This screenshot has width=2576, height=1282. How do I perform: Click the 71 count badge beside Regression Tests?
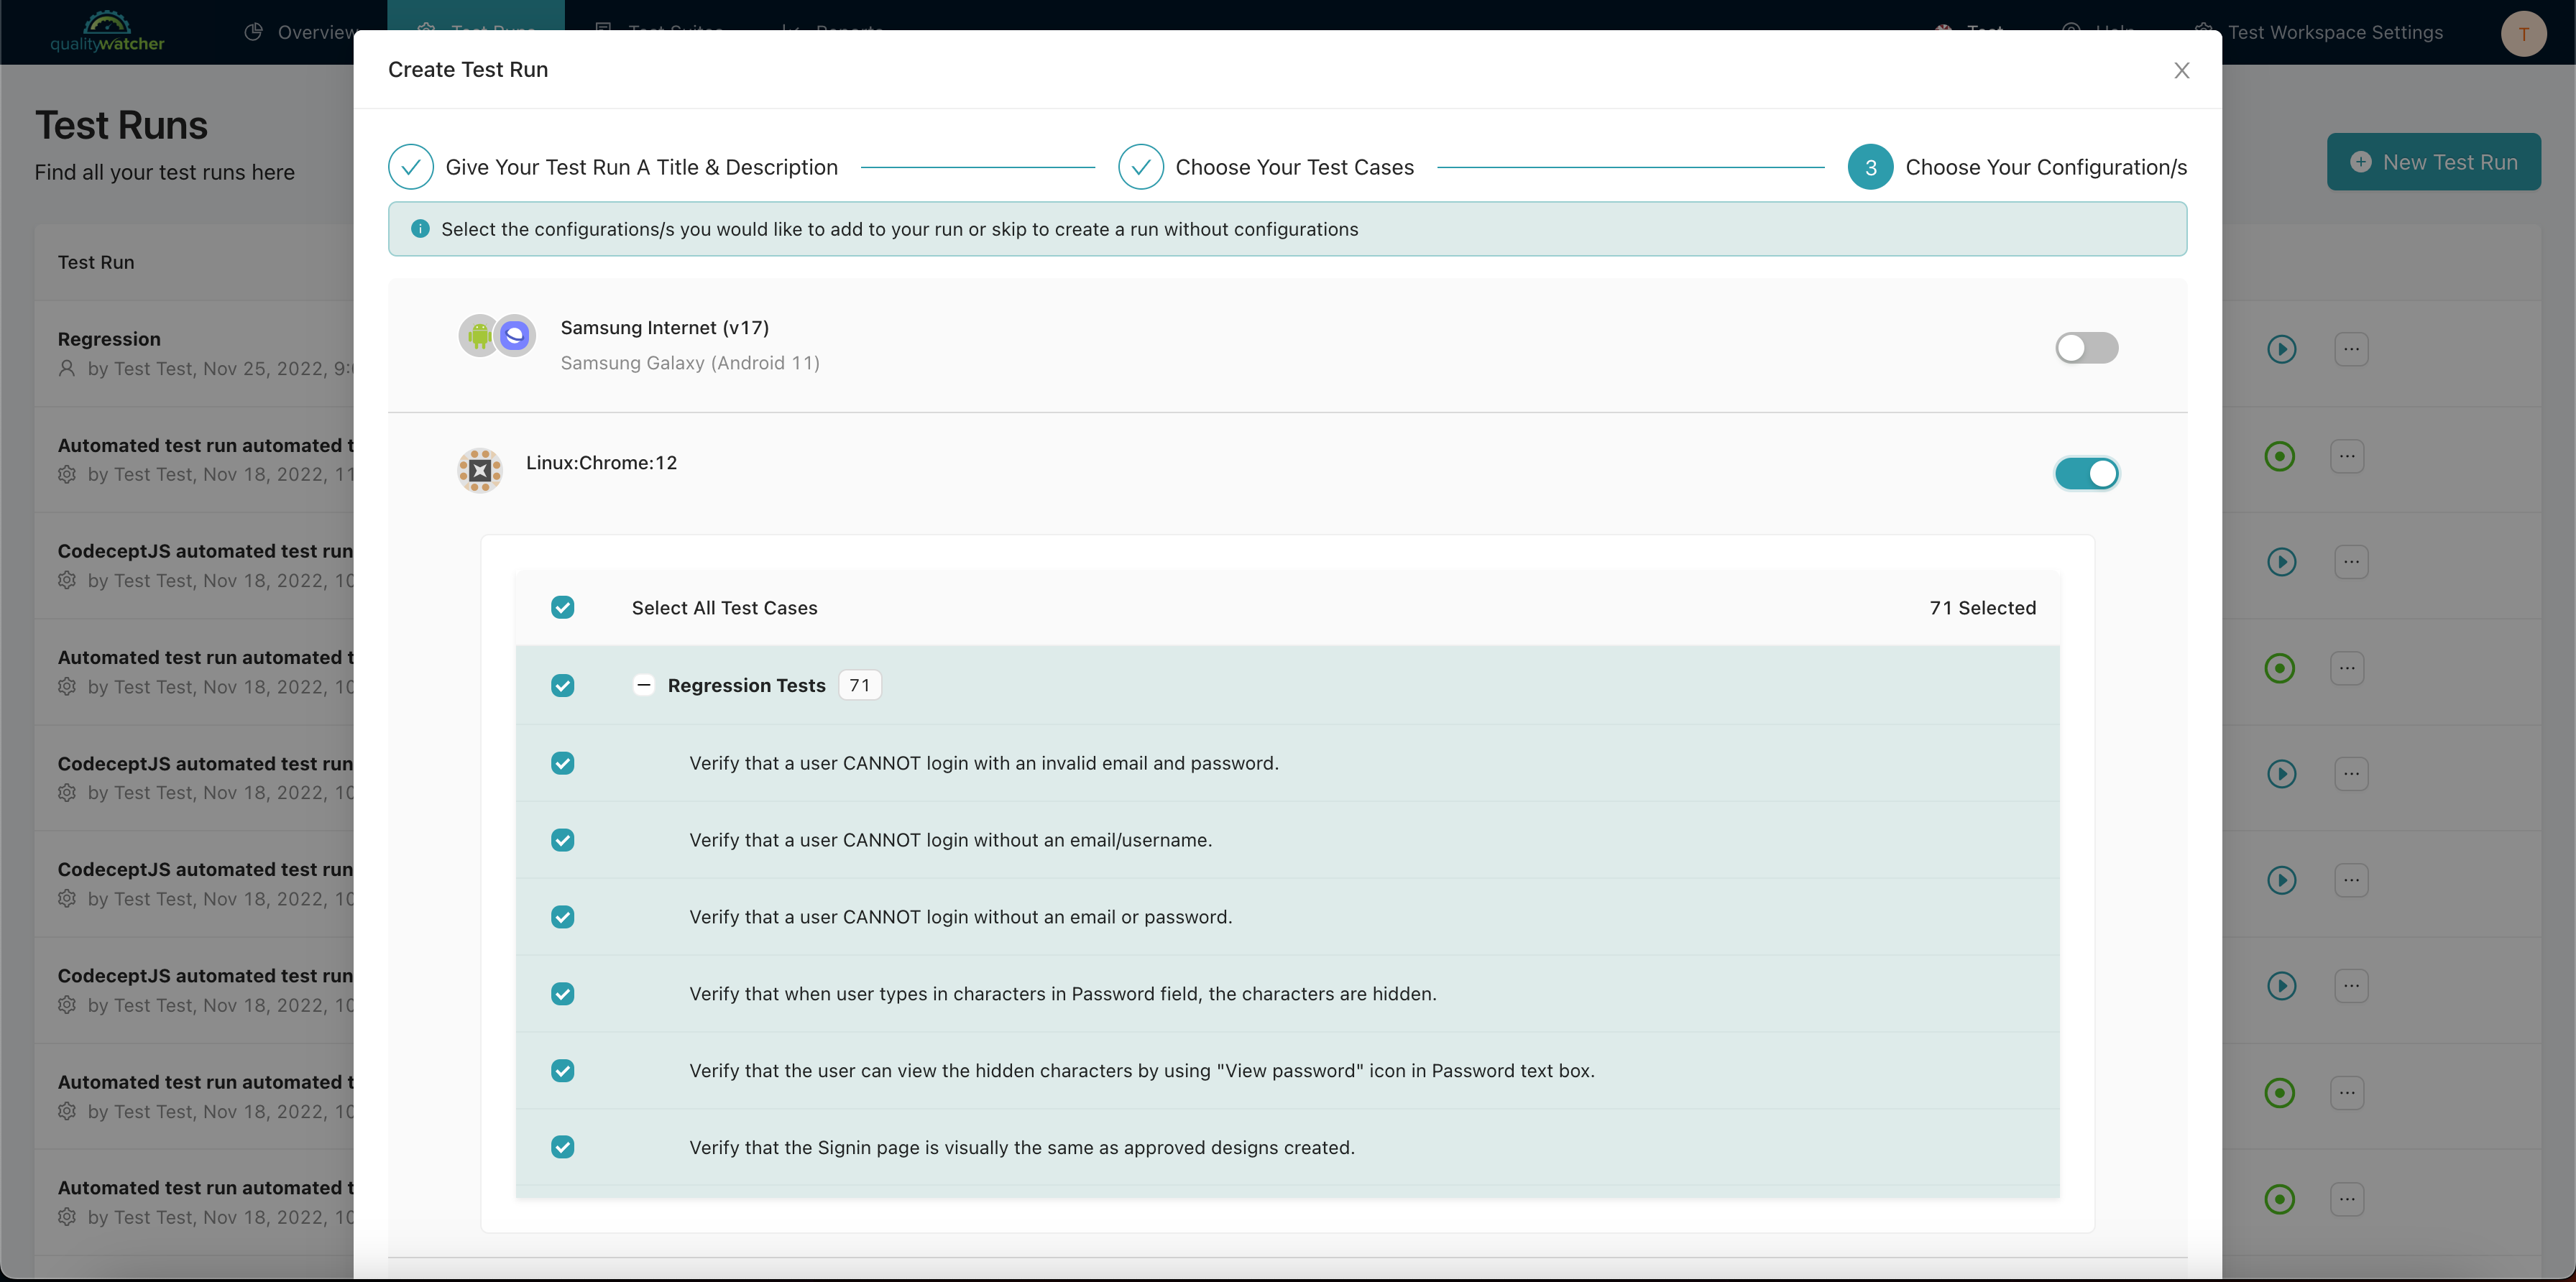(859, 685)
